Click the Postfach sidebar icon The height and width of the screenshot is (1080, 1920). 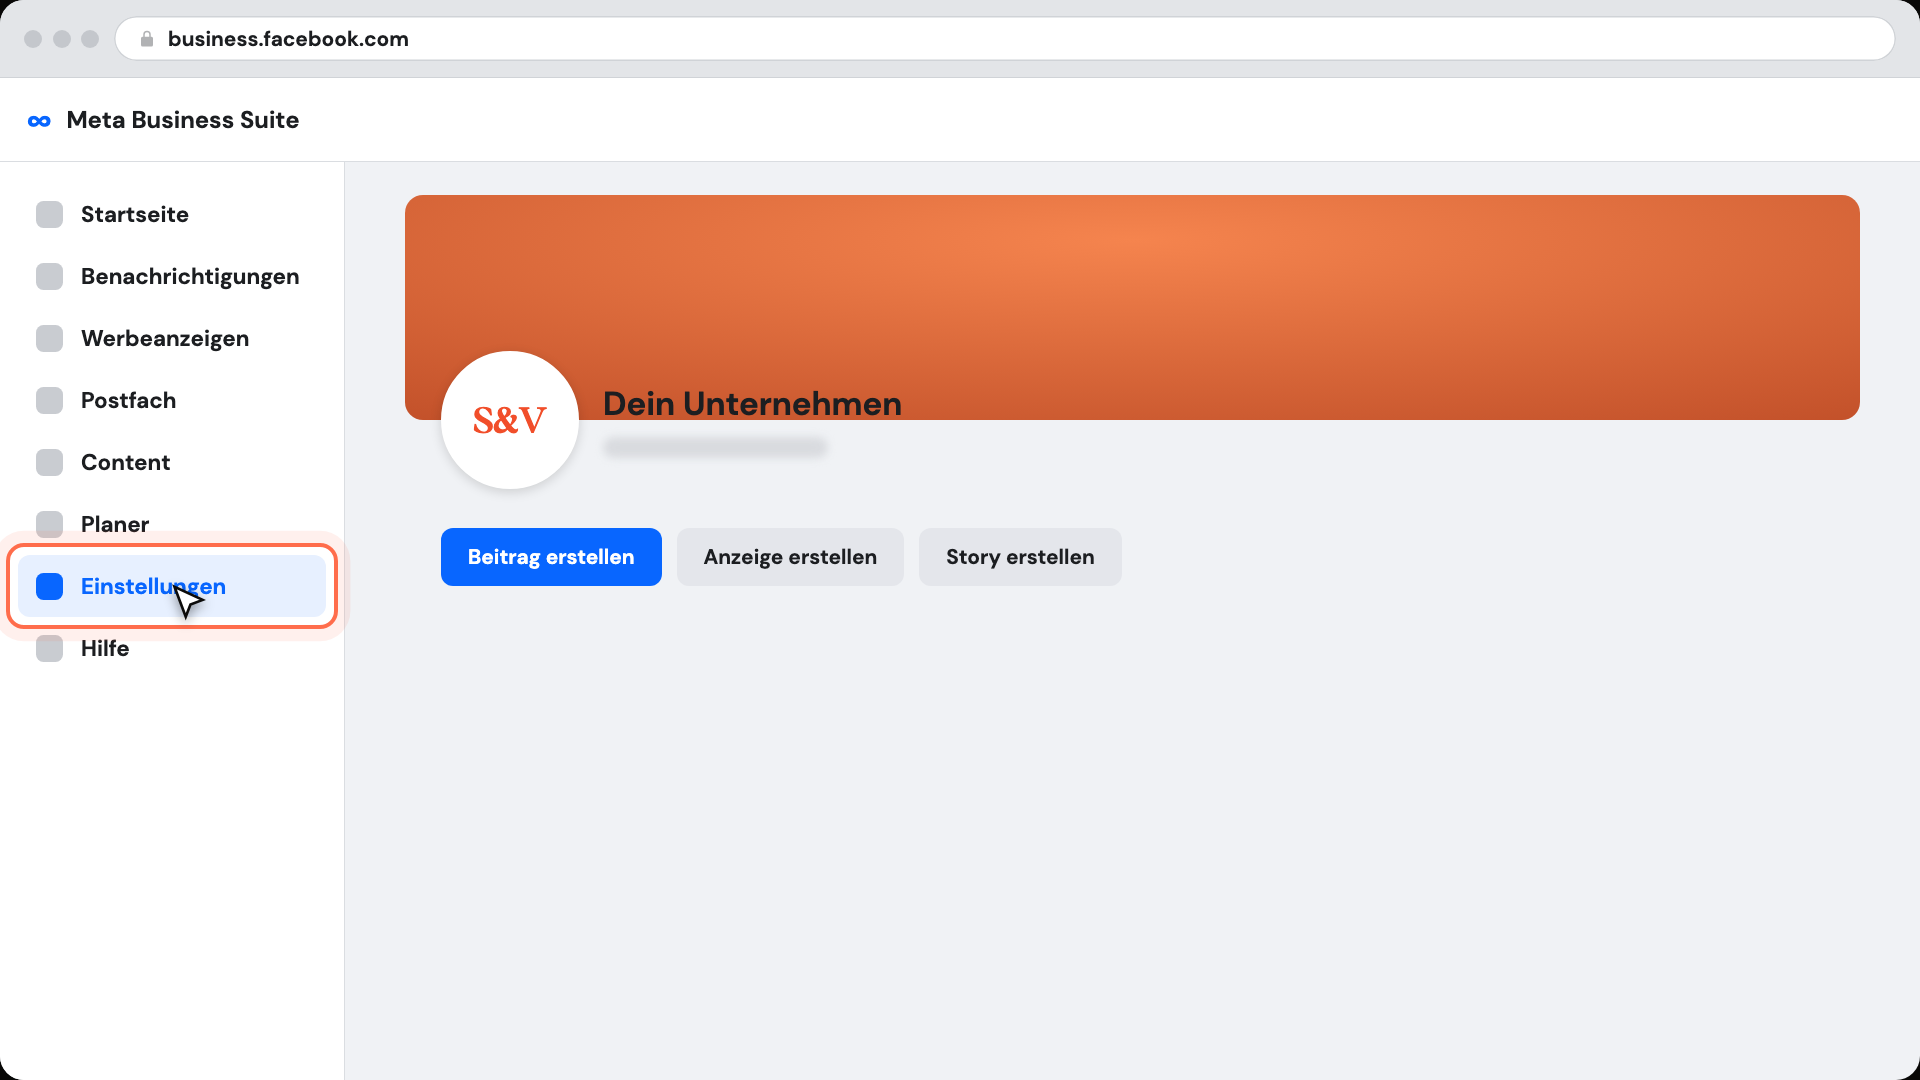click(49, 400)
